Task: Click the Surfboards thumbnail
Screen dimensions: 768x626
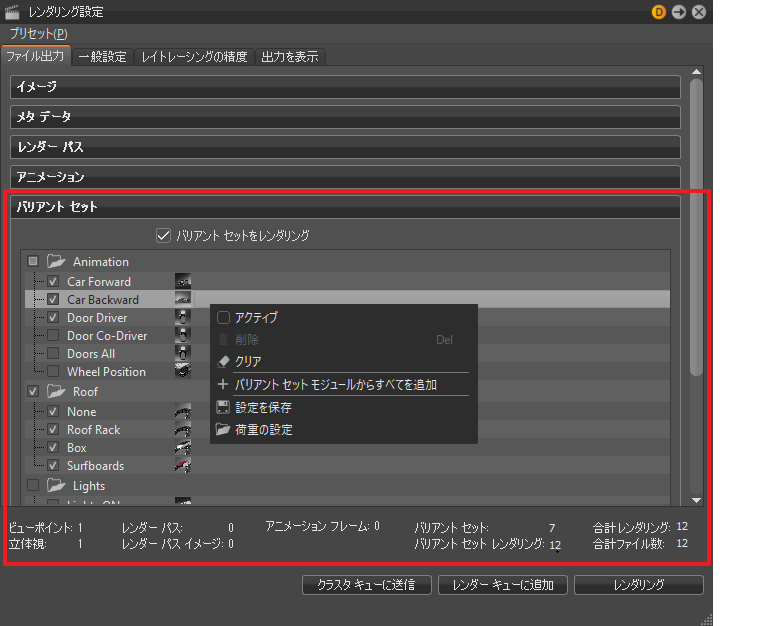Action: (183, 465)
